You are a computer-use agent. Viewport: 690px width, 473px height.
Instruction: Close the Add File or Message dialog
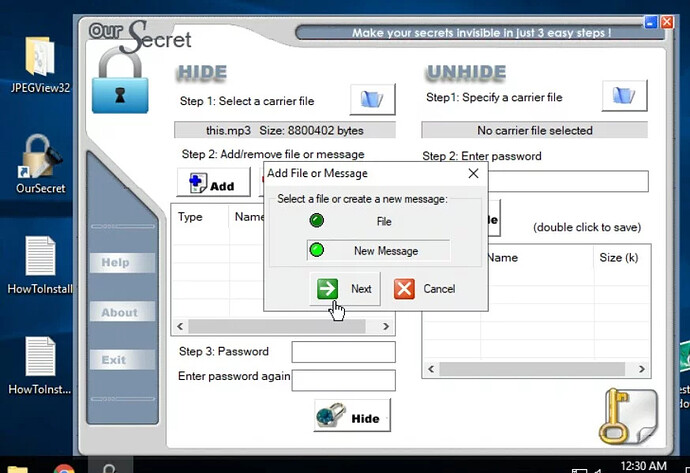tap(473, 173)
